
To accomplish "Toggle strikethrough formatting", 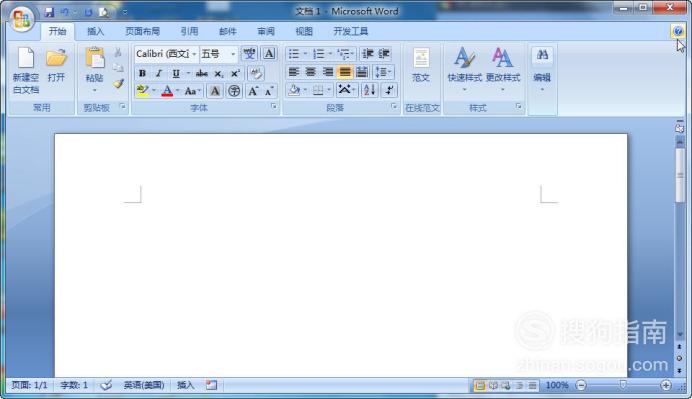I will (202, 73).
